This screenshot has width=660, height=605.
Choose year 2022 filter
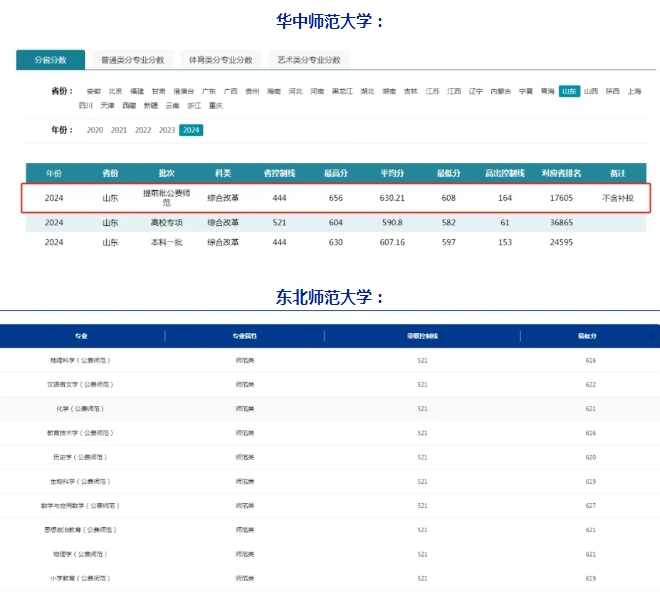coord(143,130)
